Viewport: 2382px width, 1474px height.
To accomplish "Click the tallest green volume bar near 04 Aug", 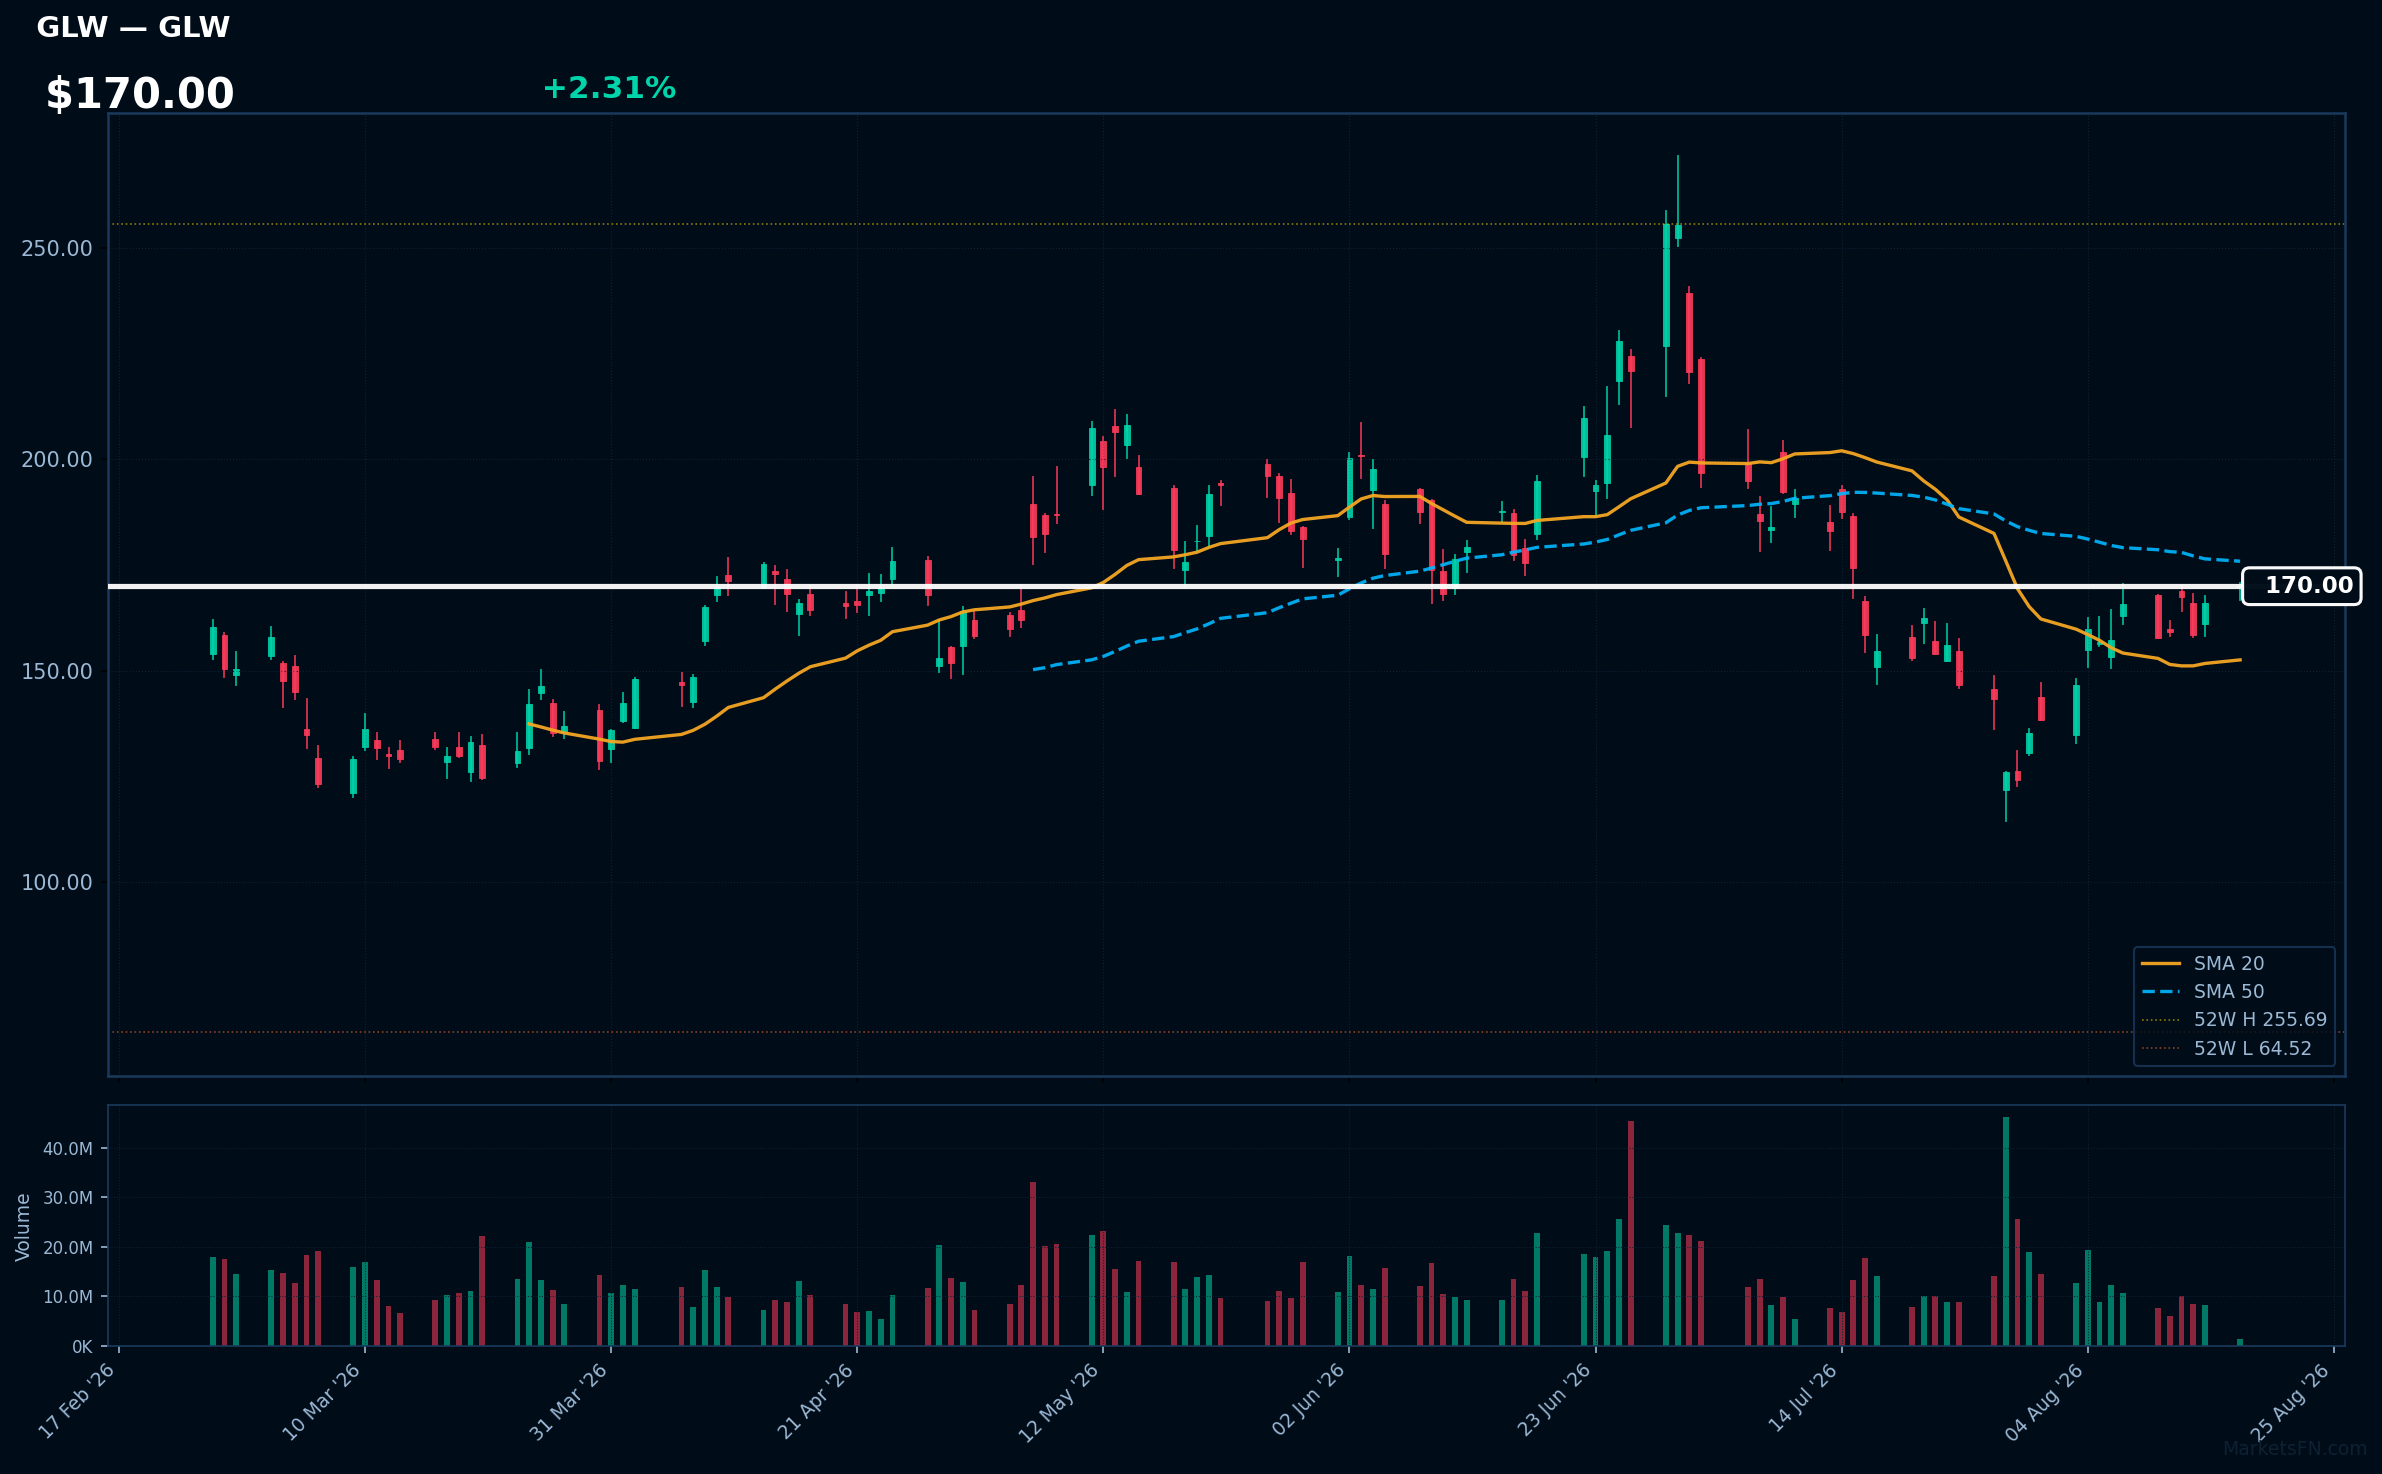I will coord(2006,1231).
